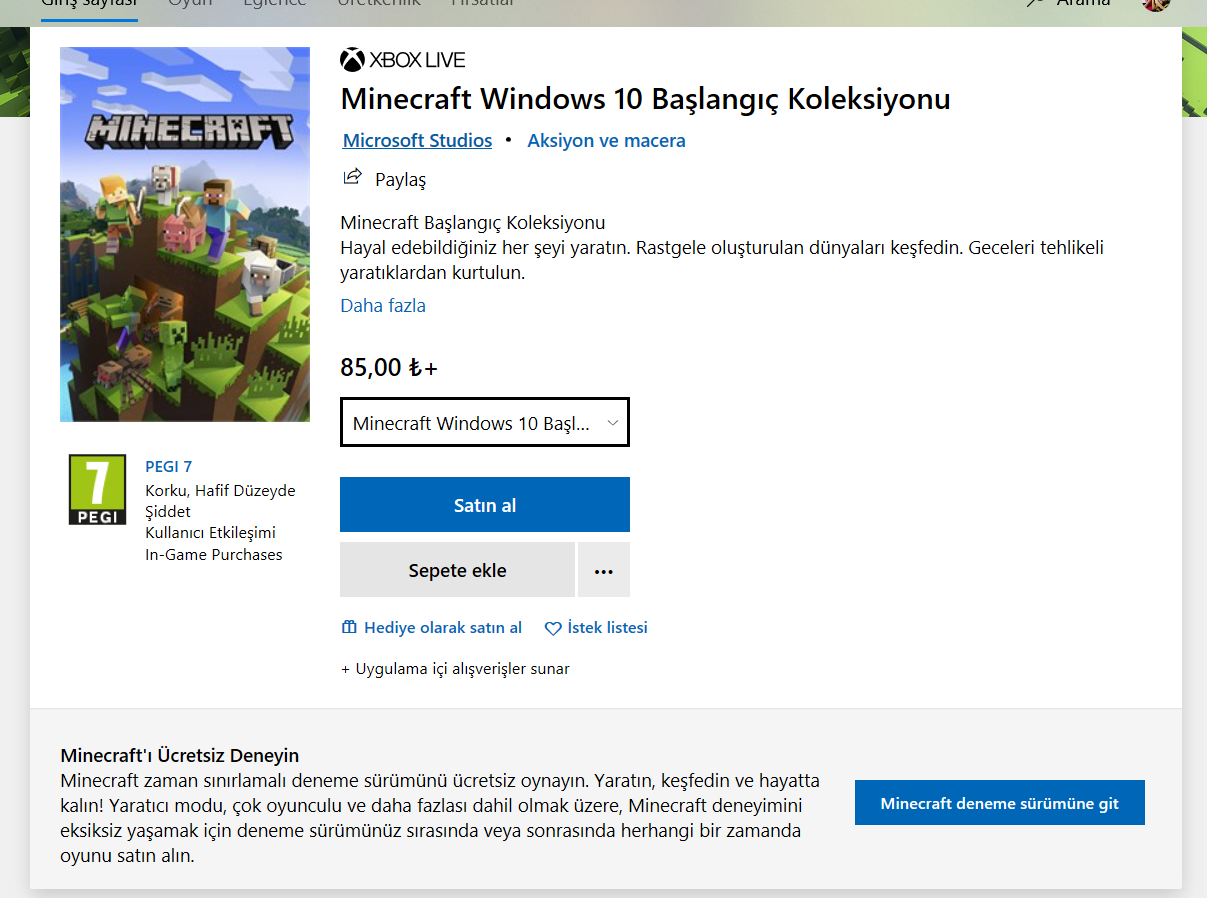Viewport: 1207px width, 898px height.
Task: Click the heart icon for İstek listesi
Action: 553,629
